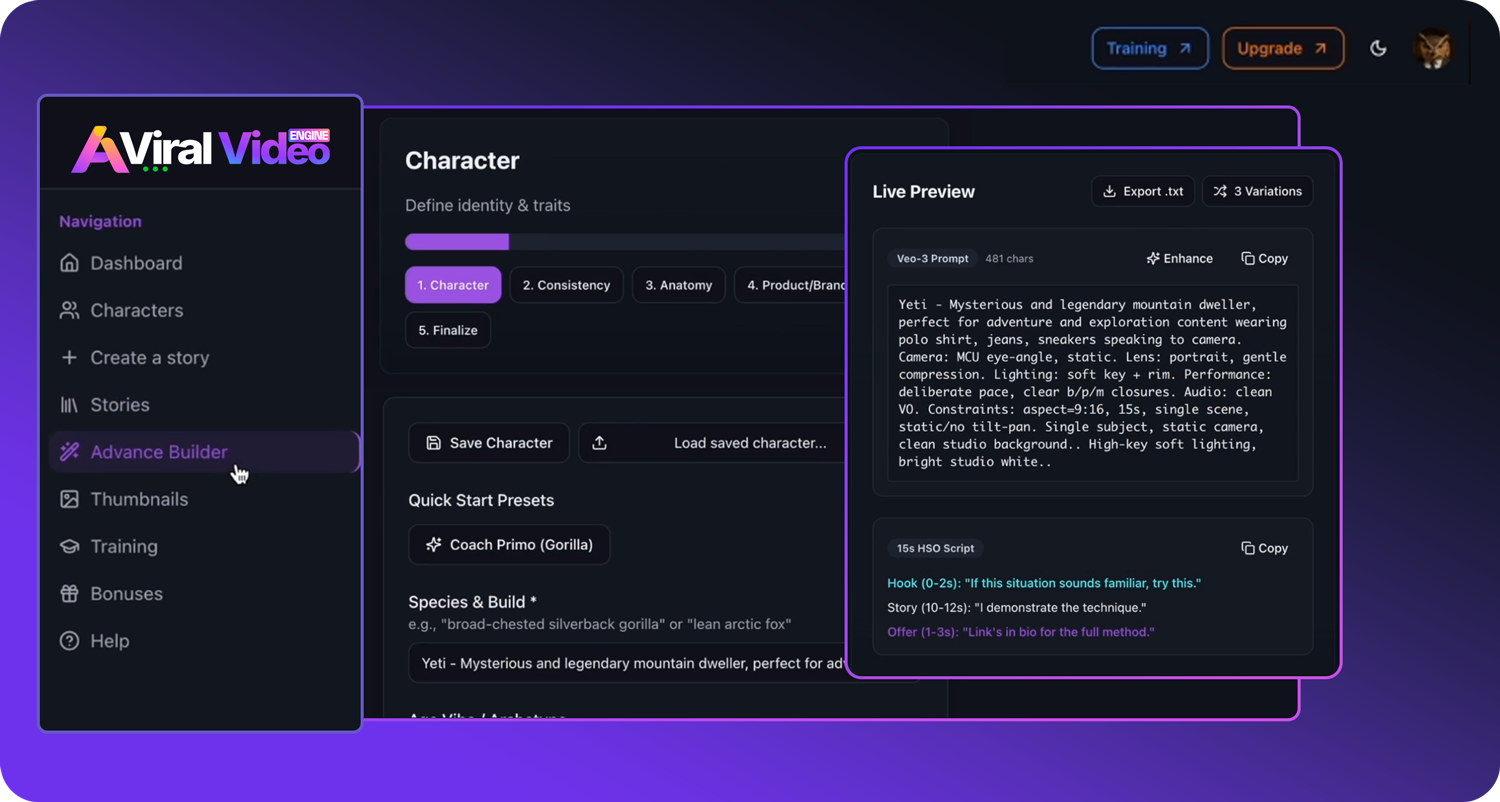Open Thumbnails from the navigation sidebar
Screen dimensions: 1500x802
point(138,499)
